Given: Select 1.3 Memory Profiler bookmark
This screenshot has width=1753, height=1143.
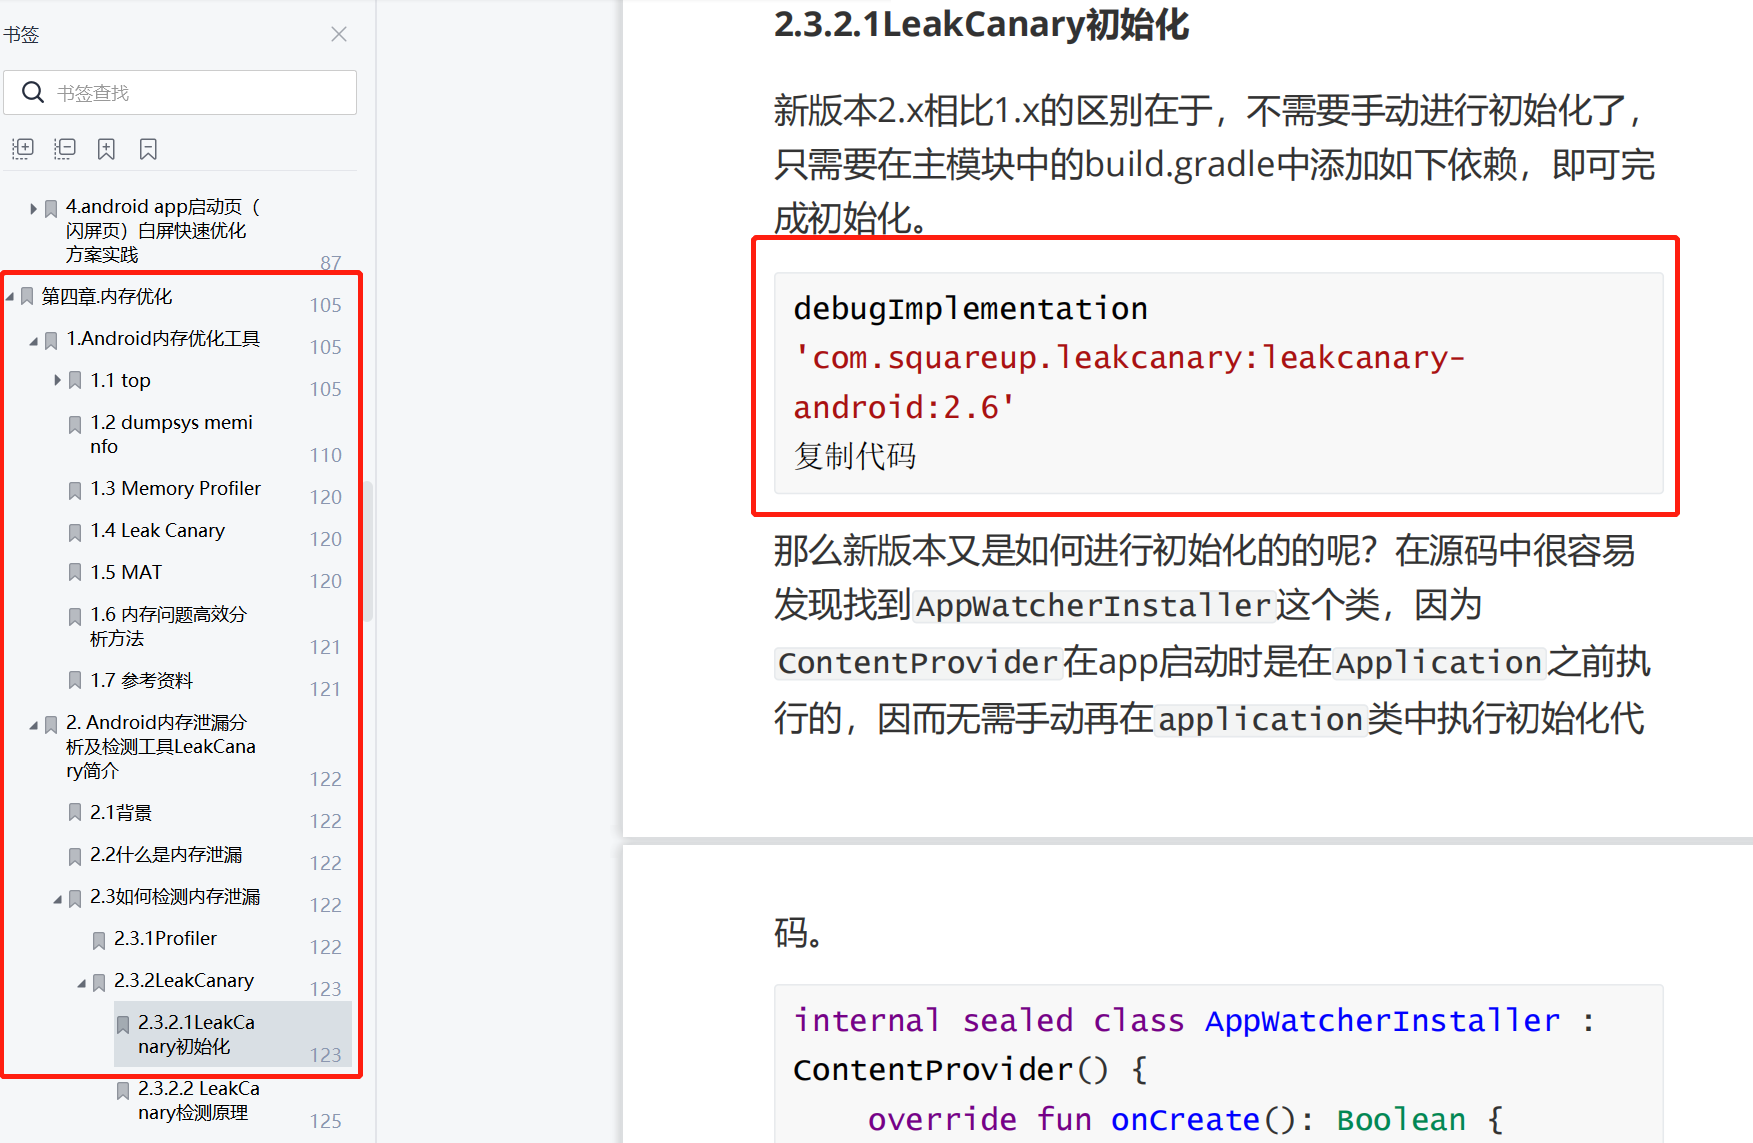Looking at the screenshot, I should point(175,488).
